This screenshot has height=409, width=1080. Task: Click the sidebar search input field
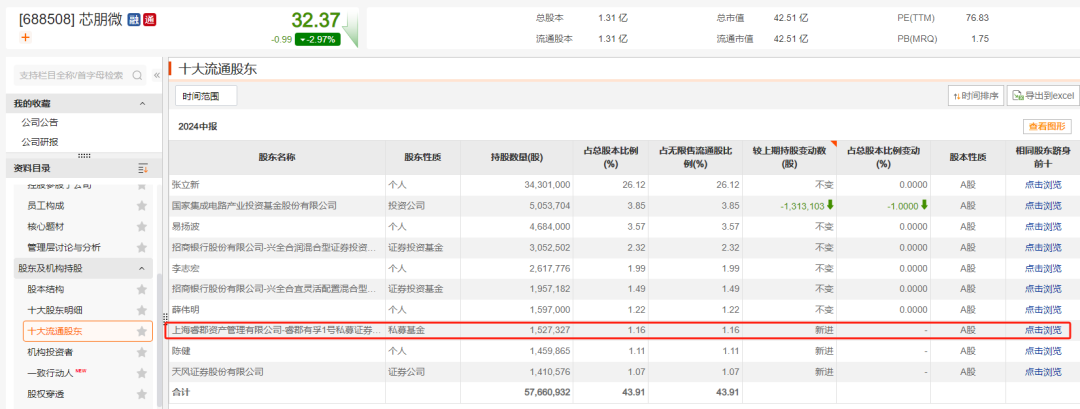pyautogui.click(x=70, y=75)
